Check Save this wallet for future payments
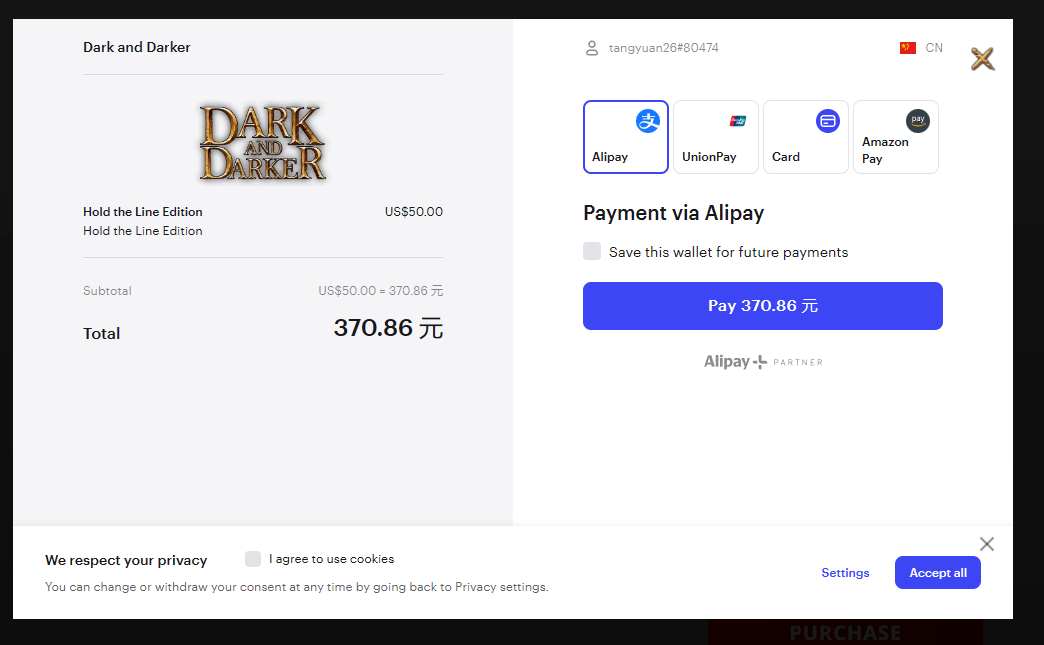The height and width of the screenshot is (645, 1044). tap(592, 251)
